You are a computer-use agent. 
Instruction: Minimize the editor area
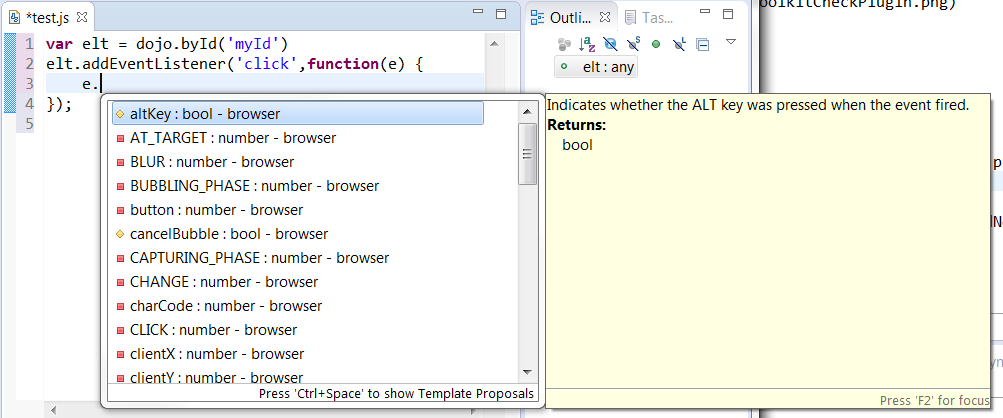tap(477, 12)
